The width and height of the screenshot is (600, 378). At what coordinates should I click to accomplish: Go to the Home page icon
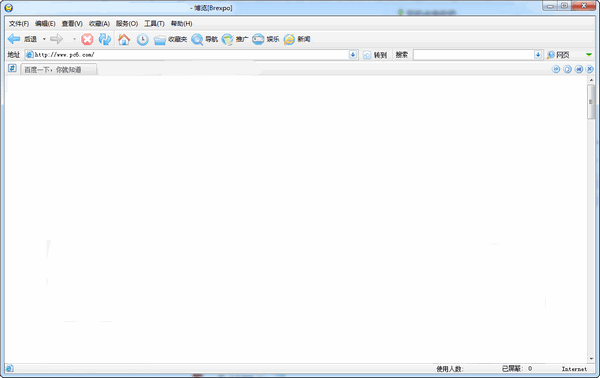coord(124,39)
